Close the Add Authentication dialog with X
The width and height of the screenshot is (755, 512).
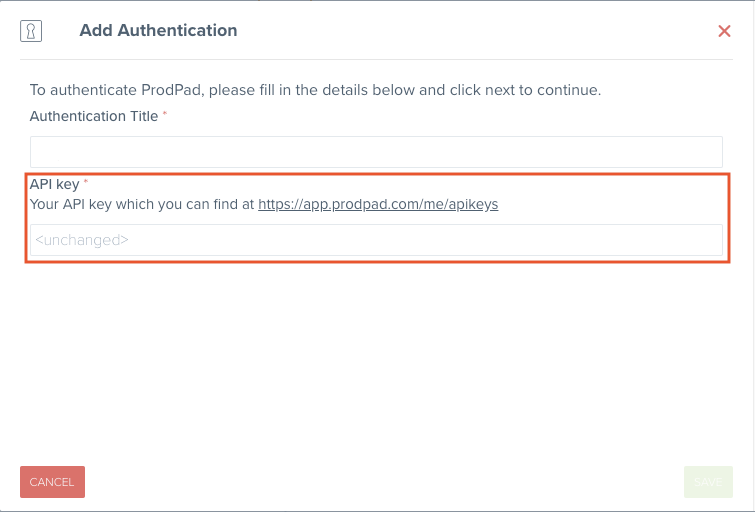pos(725,31)
